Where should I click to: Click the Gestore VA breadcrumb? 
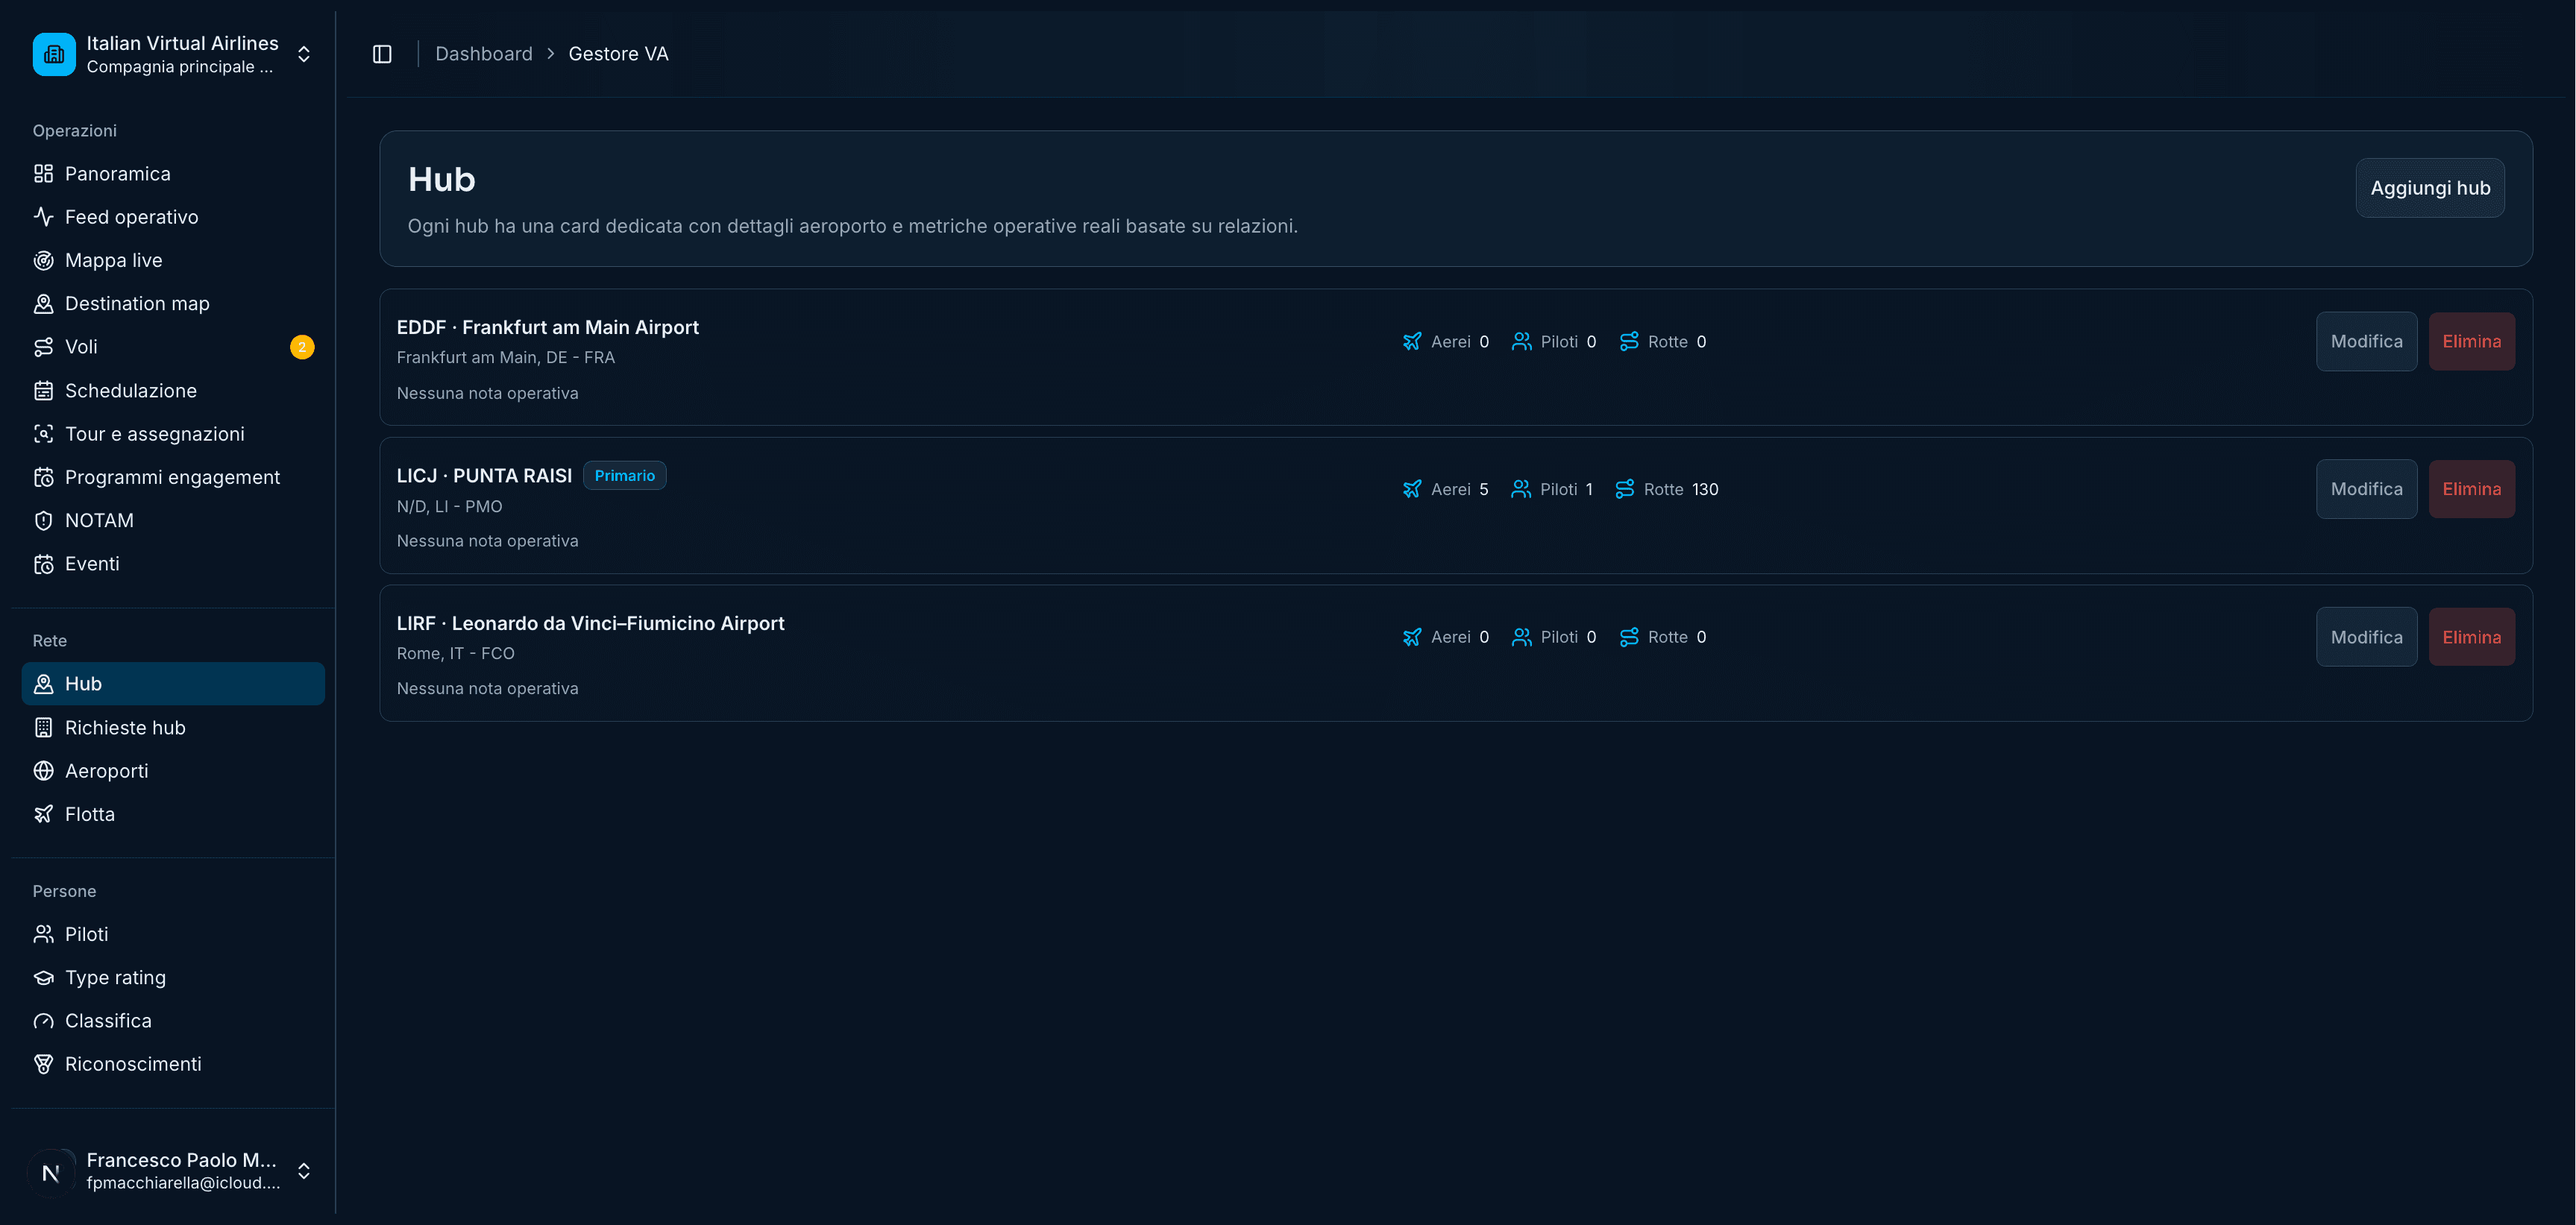[x=618, y=54]
